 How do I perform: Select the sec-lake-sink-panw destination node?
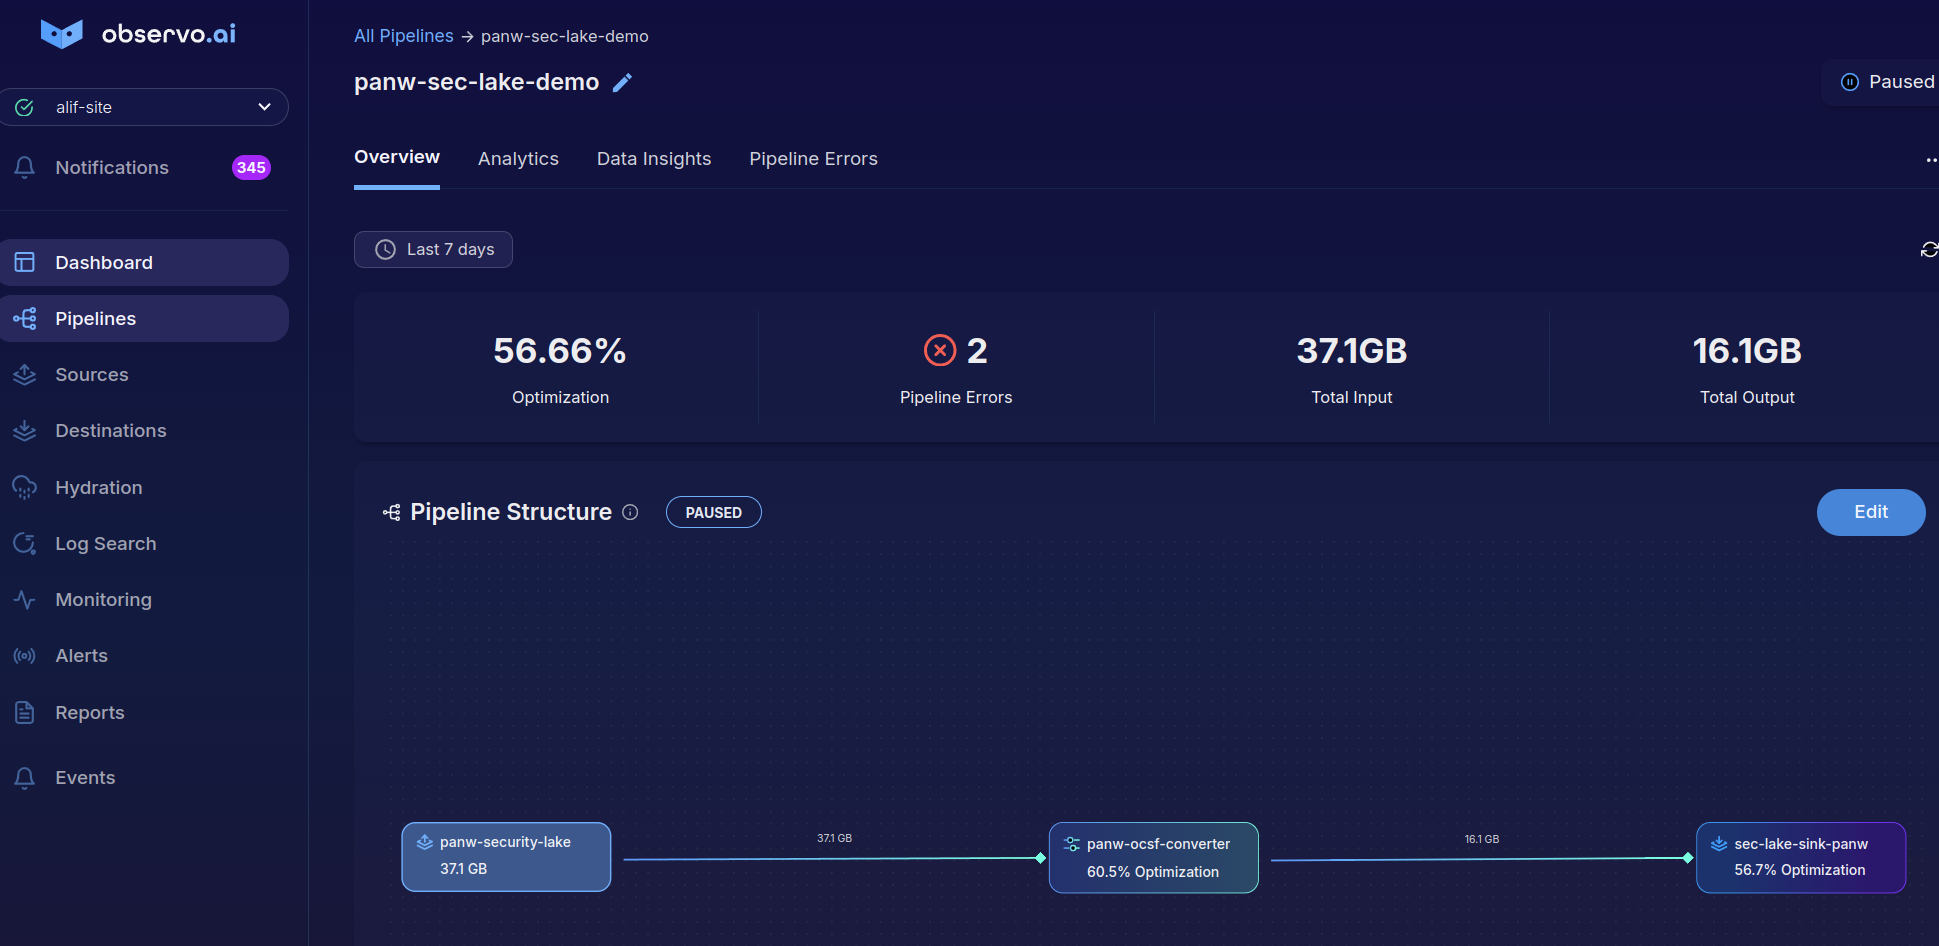[x=1800, y=858]
